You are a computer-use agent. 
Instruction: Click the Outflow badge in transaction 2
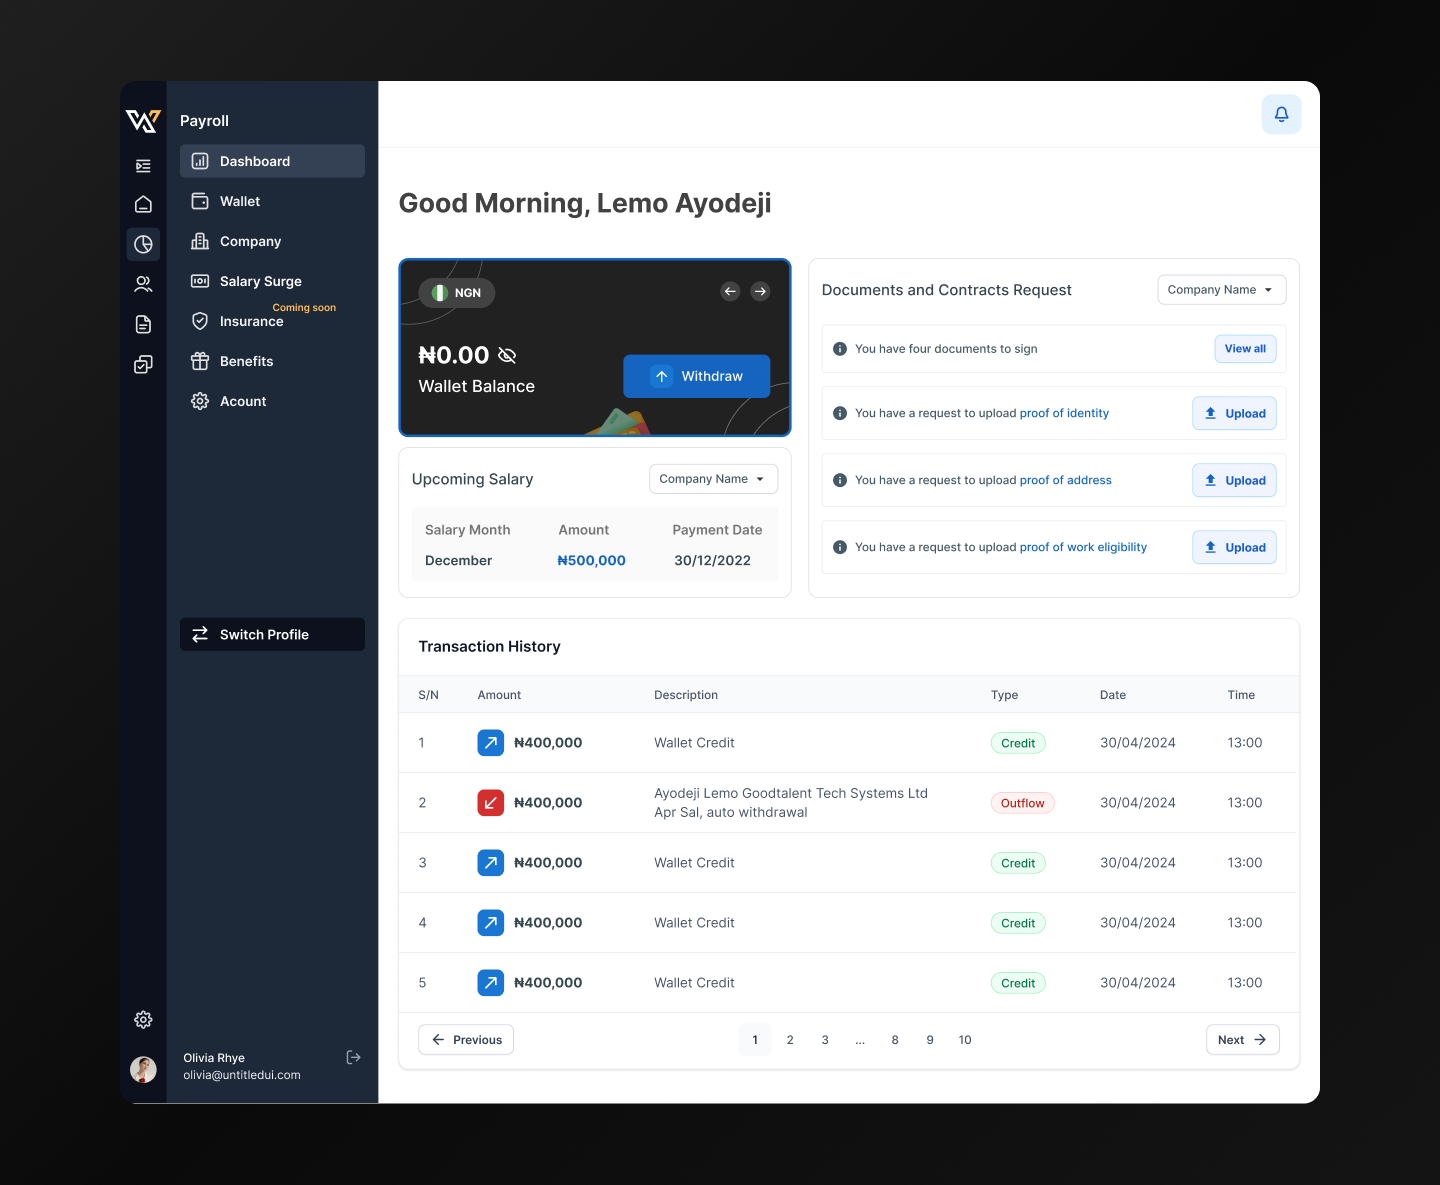[1022, 803]
